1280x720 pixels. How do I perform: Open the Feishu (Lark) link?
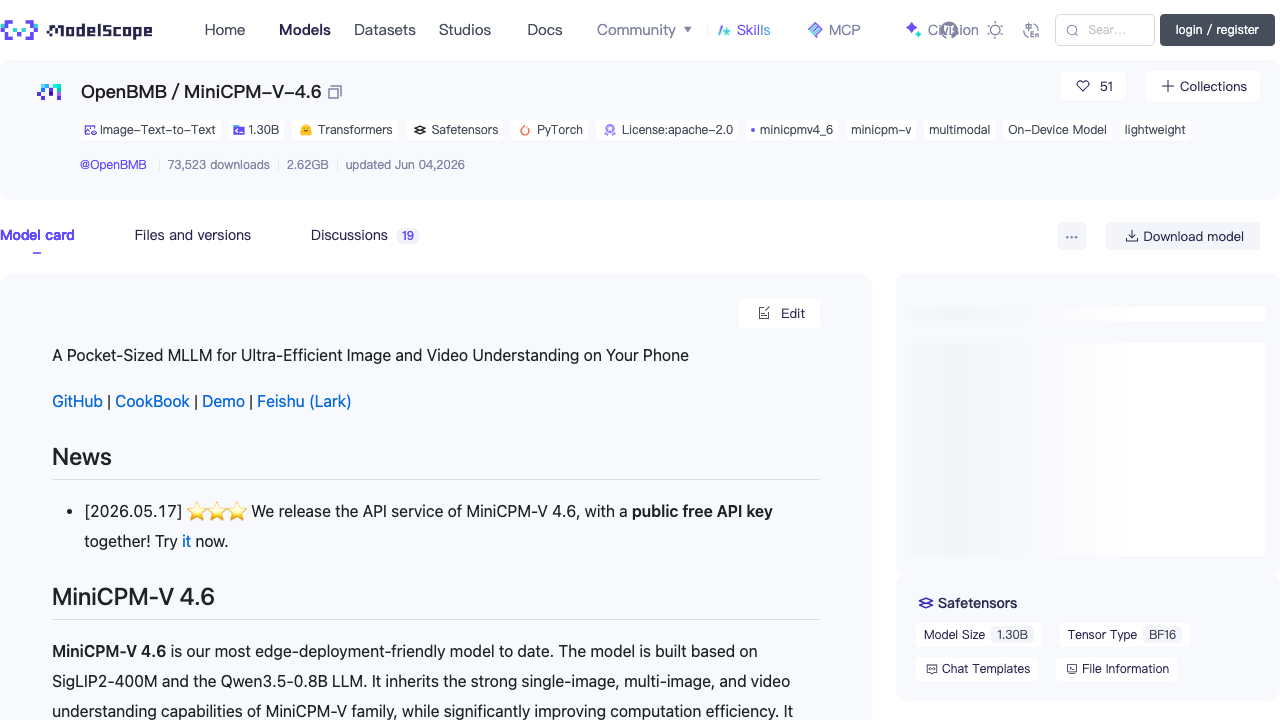click(304, 401)
